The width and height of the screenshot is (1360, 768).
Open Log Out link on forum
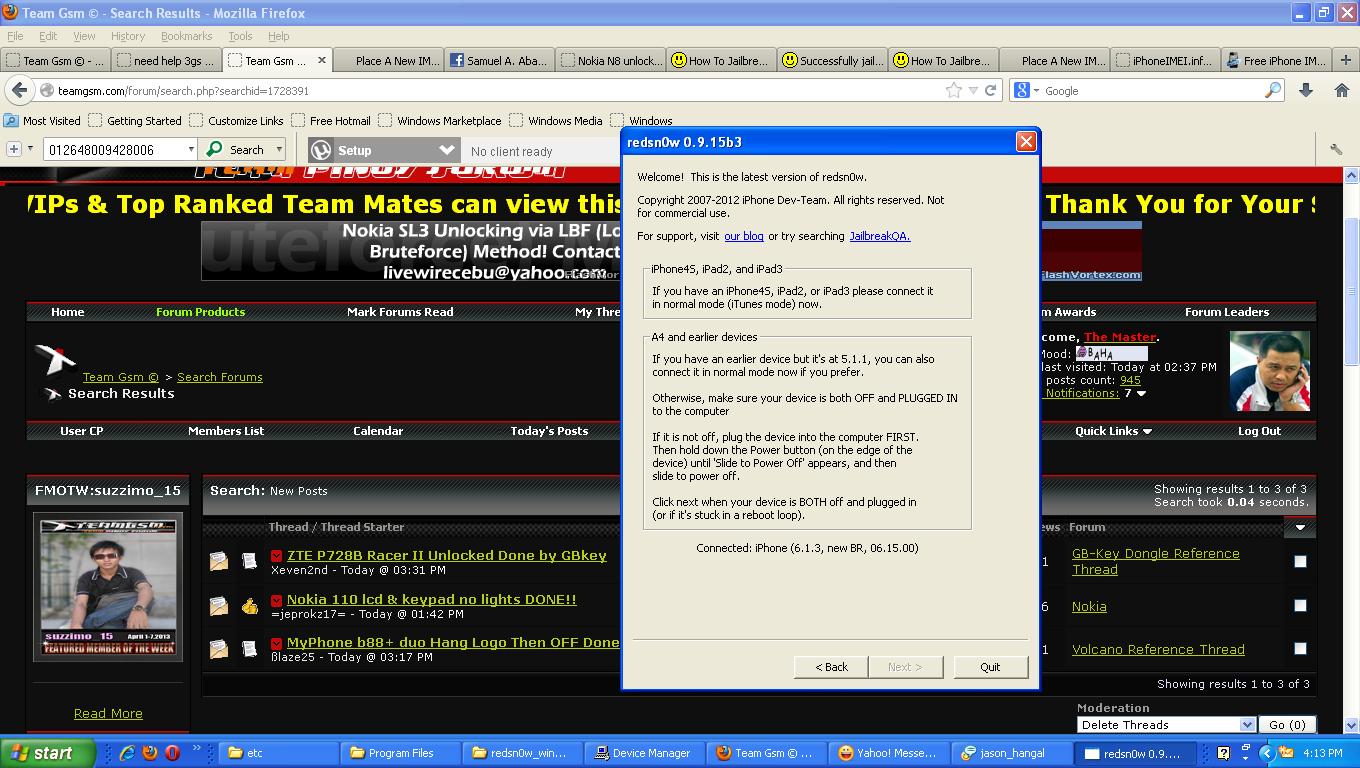[1259, 431]
